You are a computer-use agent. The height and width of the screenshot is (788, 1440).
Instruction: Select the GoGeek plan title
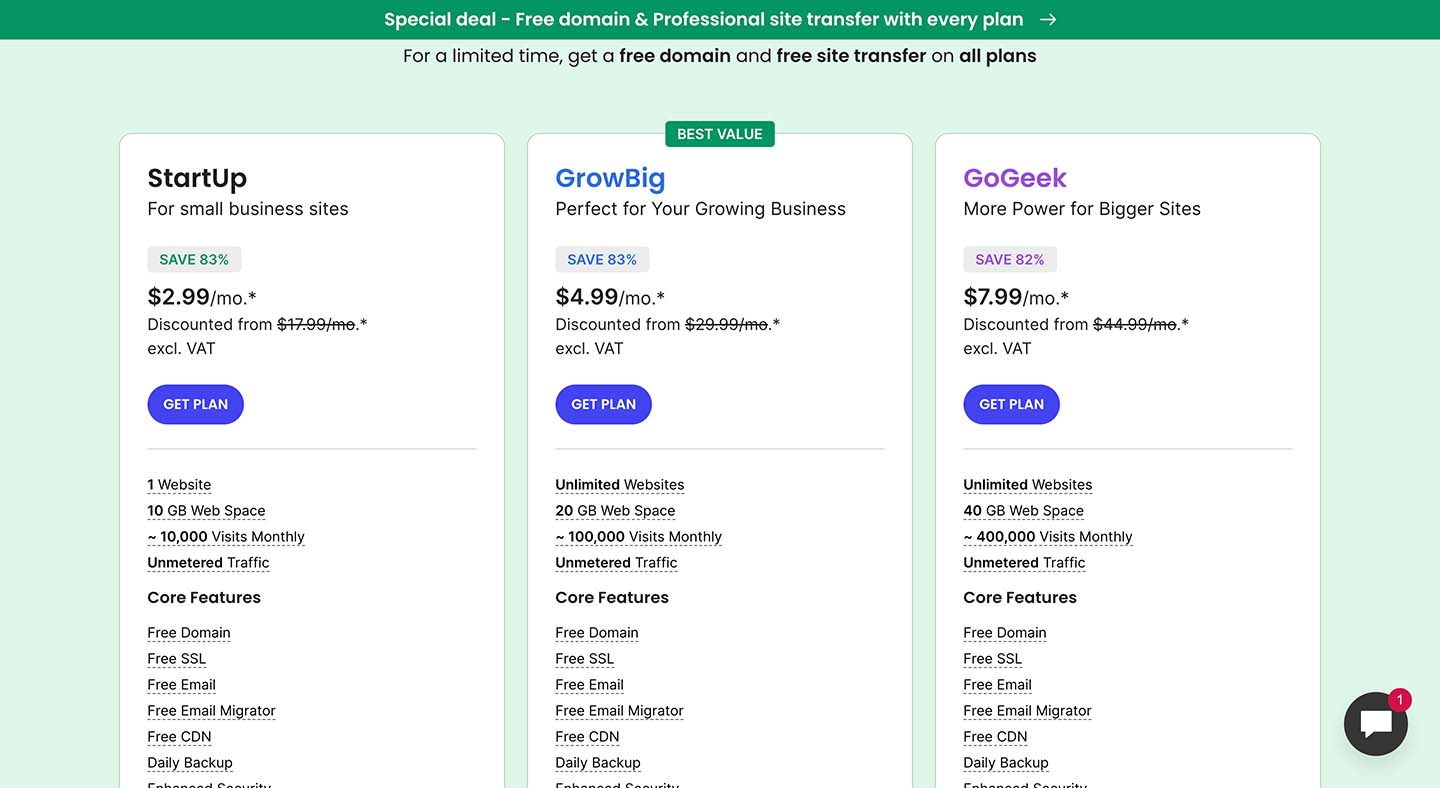pyautogui.click(x=1015, y=178)
